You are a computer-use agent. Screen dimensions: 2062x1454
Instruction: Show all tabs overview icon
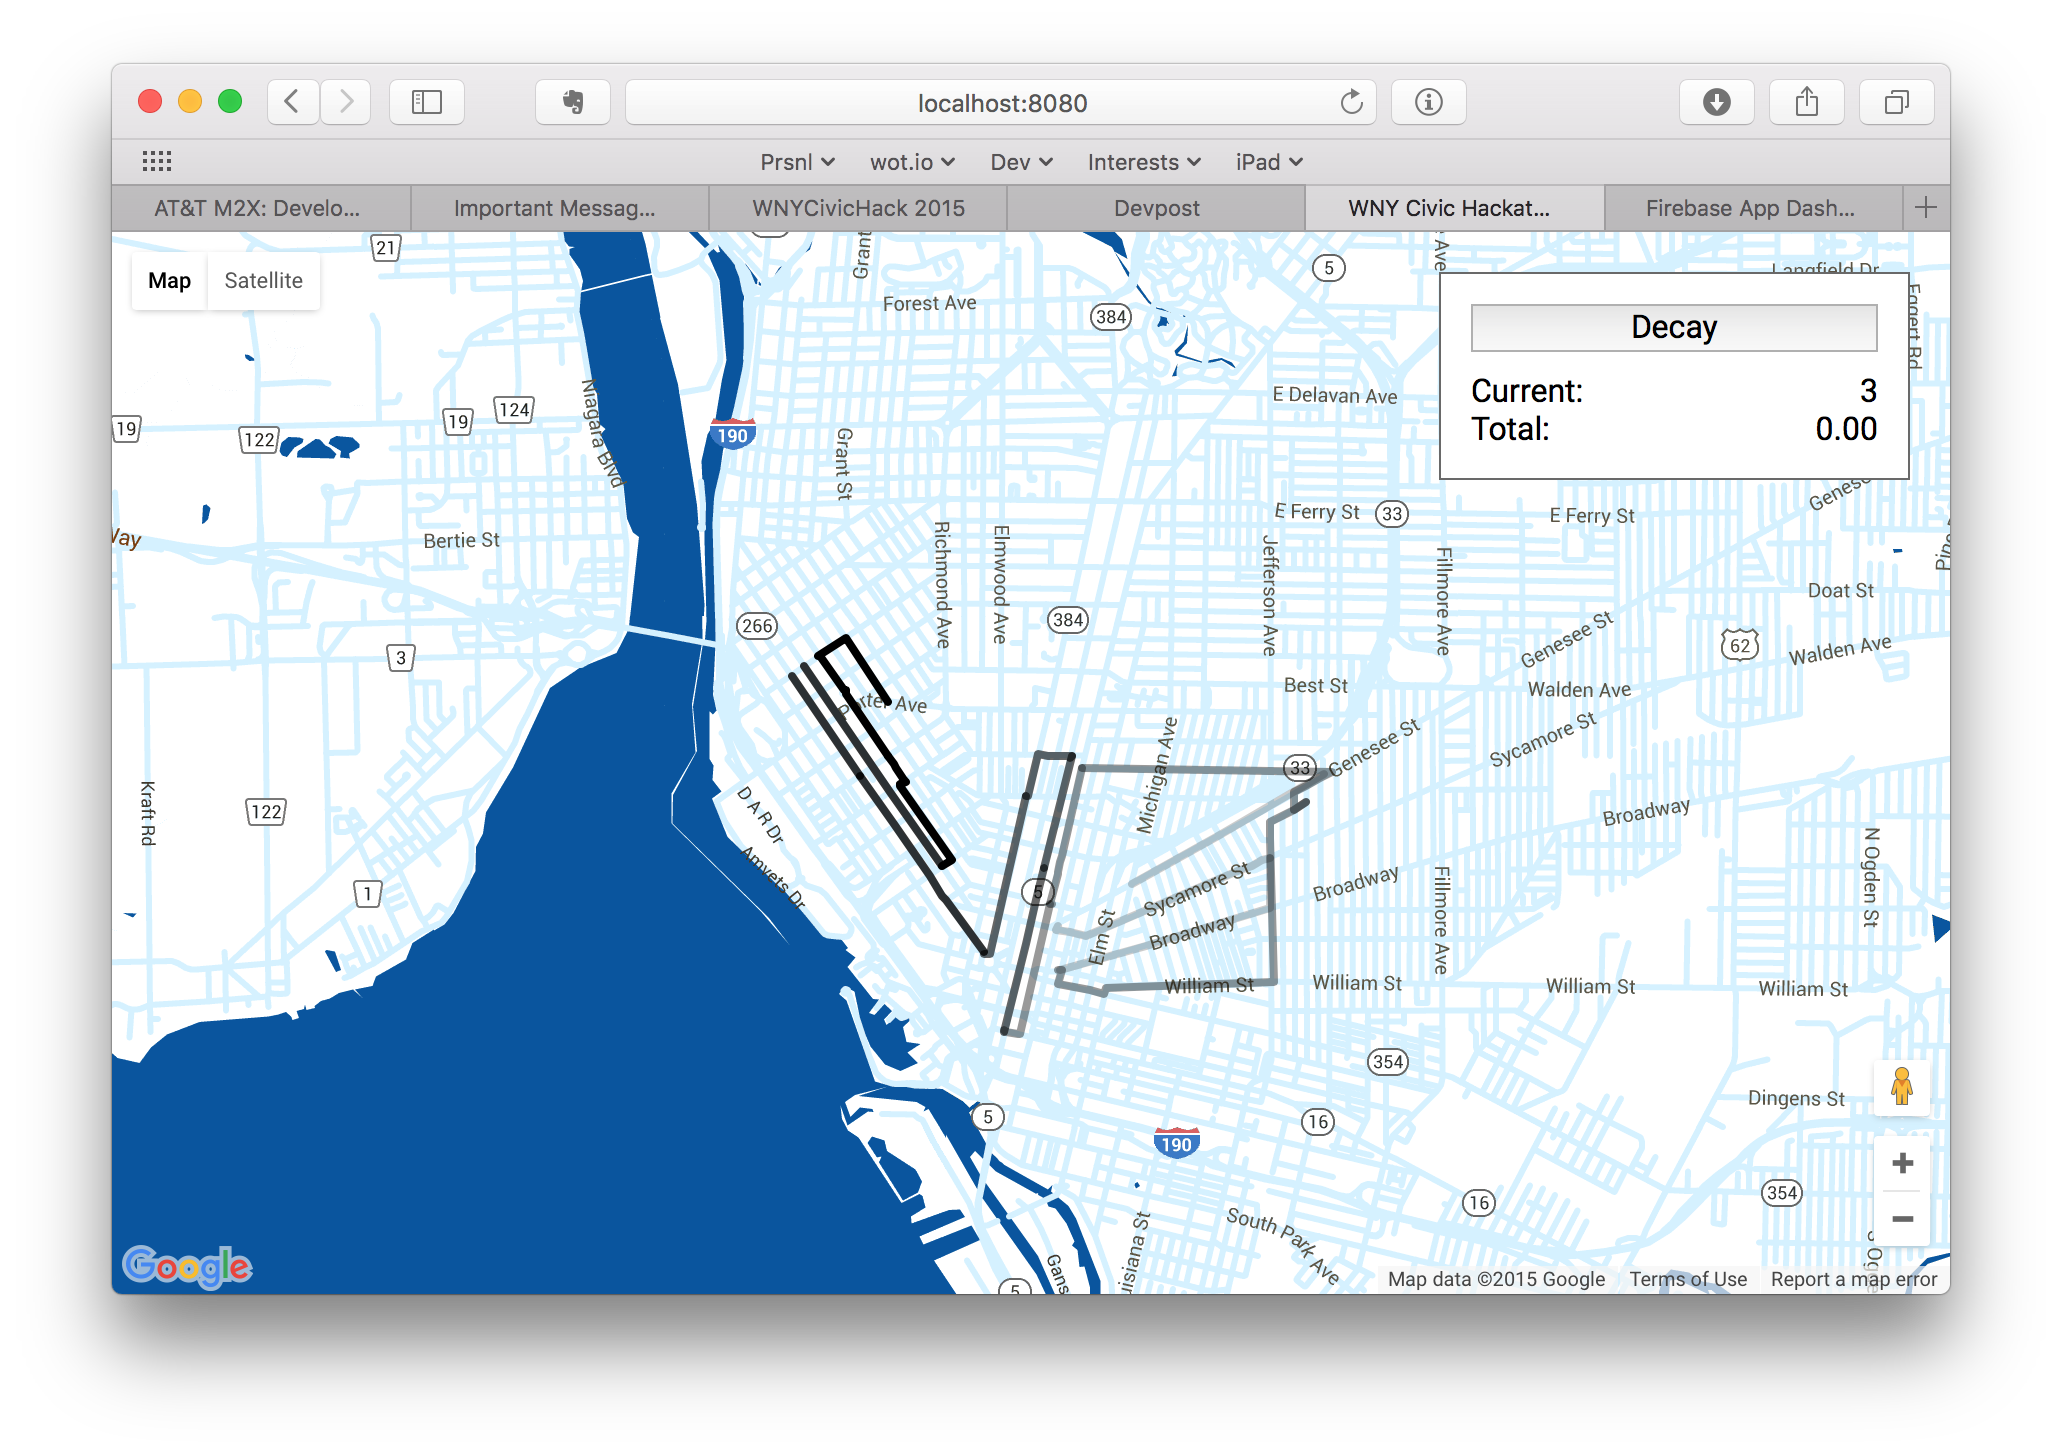[1896, 102]
